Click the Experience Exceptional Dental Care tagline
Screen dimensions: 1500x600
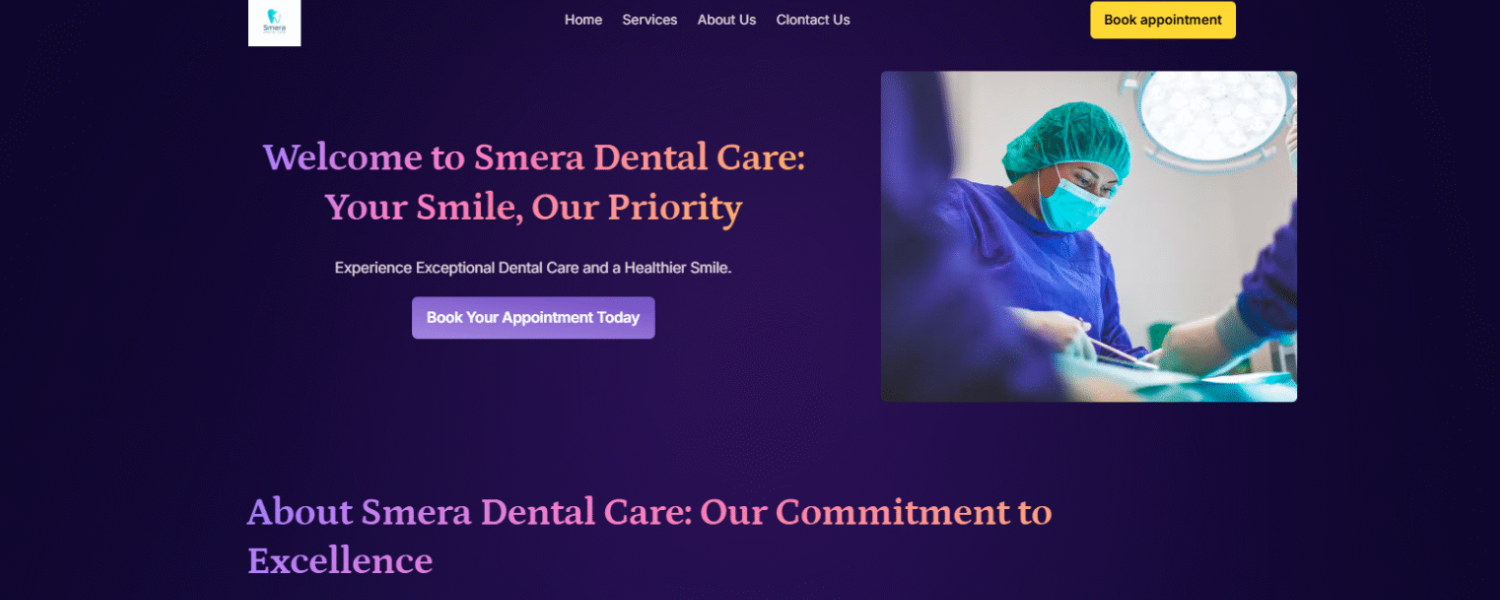click(x=533, y=268)
